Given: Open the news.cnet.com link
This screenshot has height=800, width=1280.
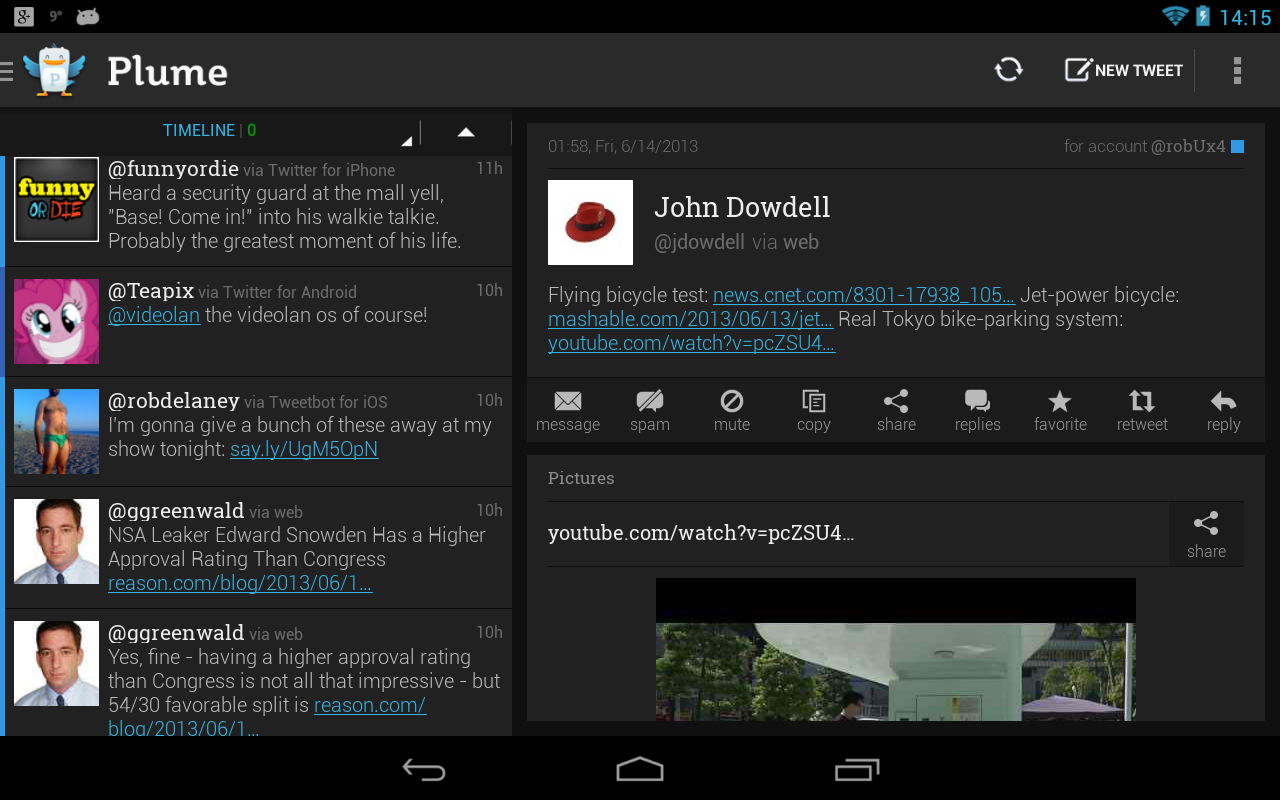Looking at the screenshot, I should [x=864, y=295].
